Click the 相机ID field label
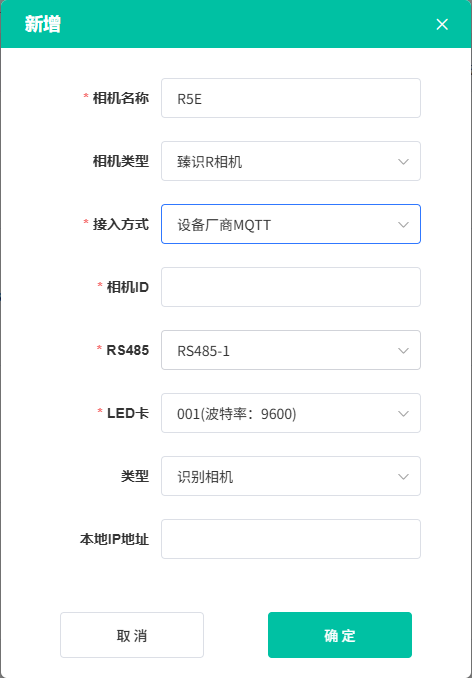The width and height of the screenshot is (472, 678). pos(128,287)
